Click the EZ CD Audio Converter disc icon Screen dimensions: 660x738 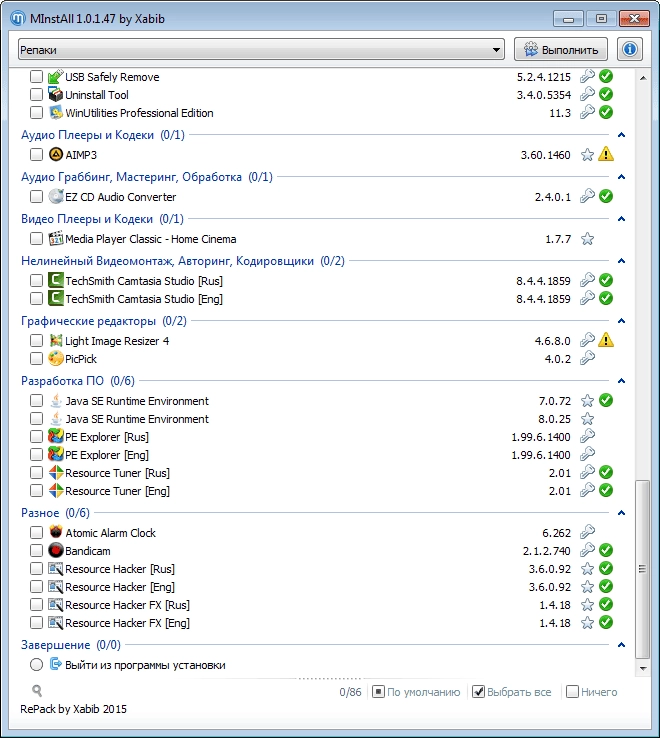56,196
